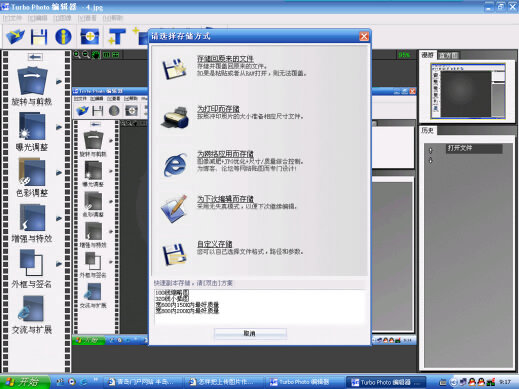Choose 自定义存储 custom save option
Screen dimensions: 519x389
tap(215, 244)
